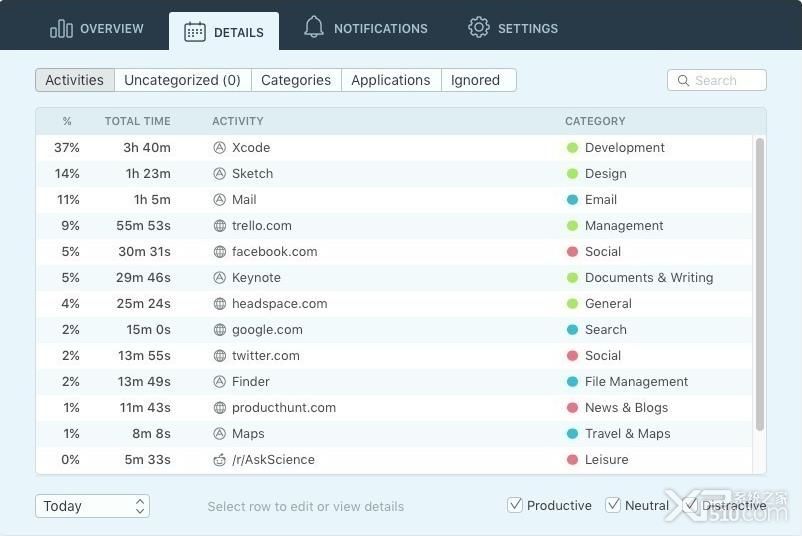Toggle the Neutral checkbox
Screen dimensions: 802x536
tap(613, 505)
